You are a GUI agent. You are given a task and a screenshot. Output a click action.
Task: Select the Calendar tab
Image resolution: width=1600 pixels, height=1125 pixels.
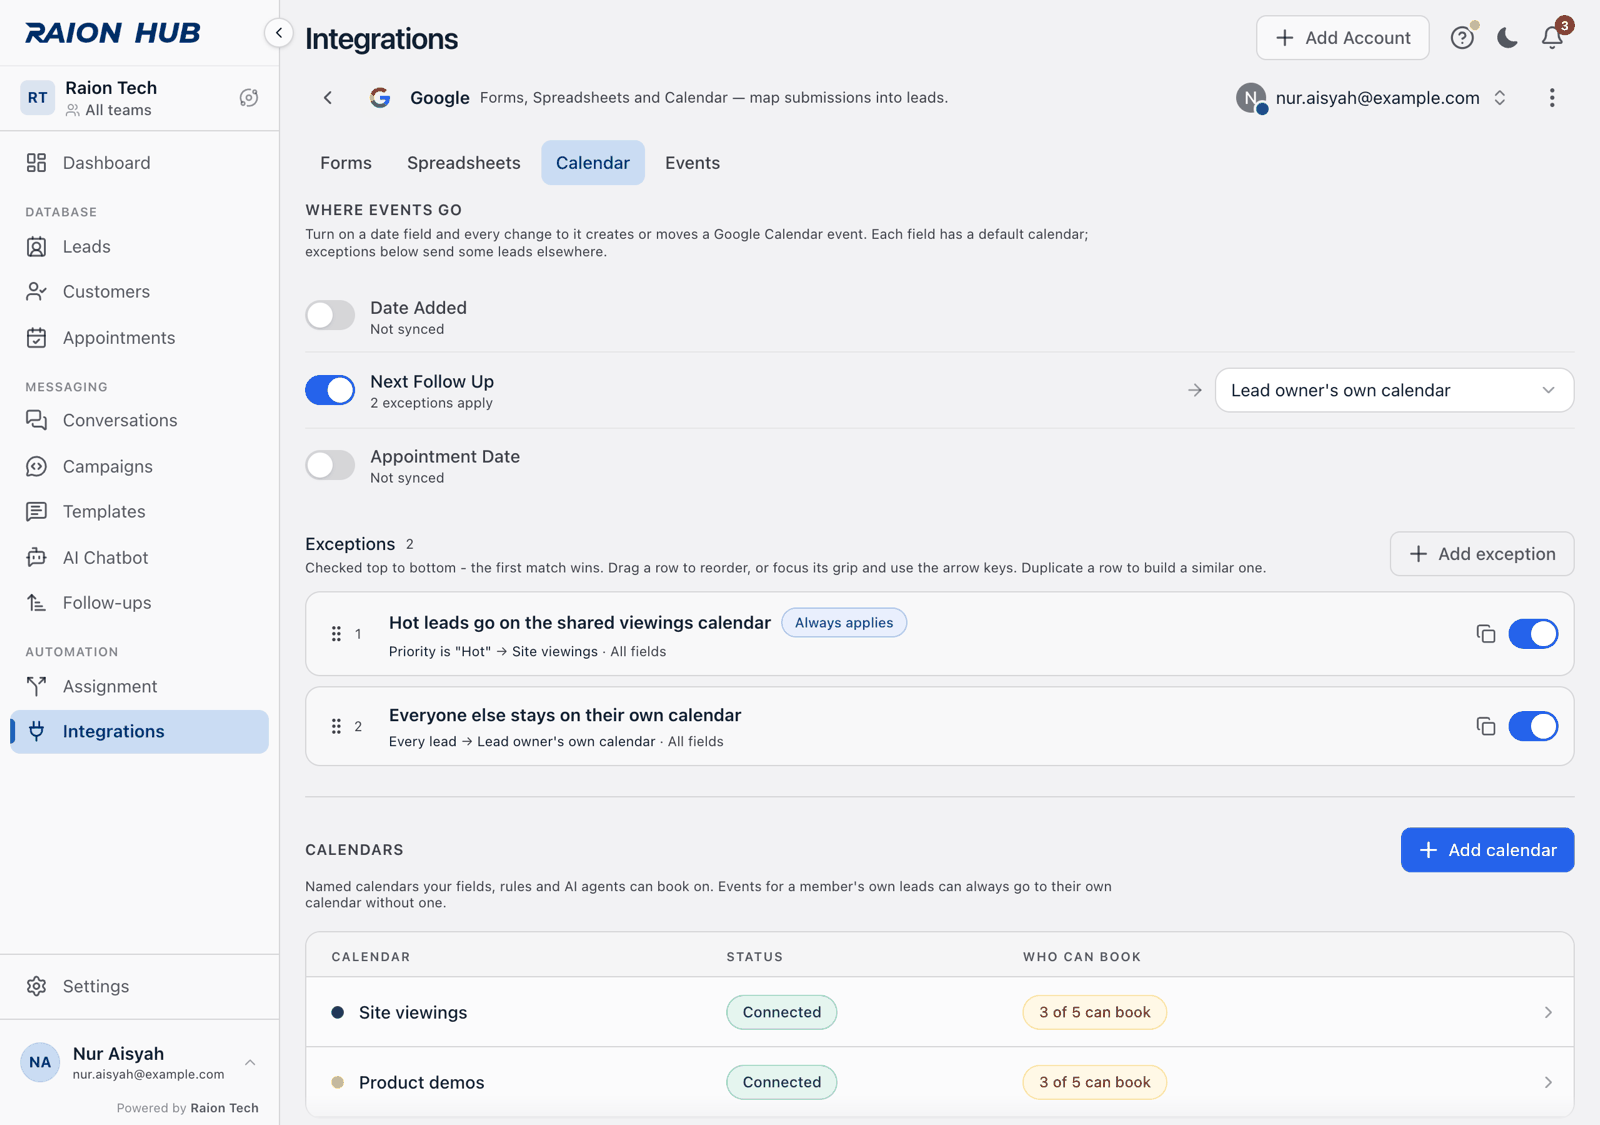[593, 163]
